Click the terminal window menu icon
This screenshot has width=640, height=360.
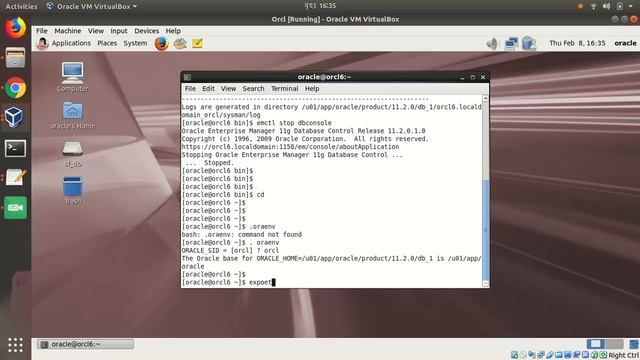(187, 77)
